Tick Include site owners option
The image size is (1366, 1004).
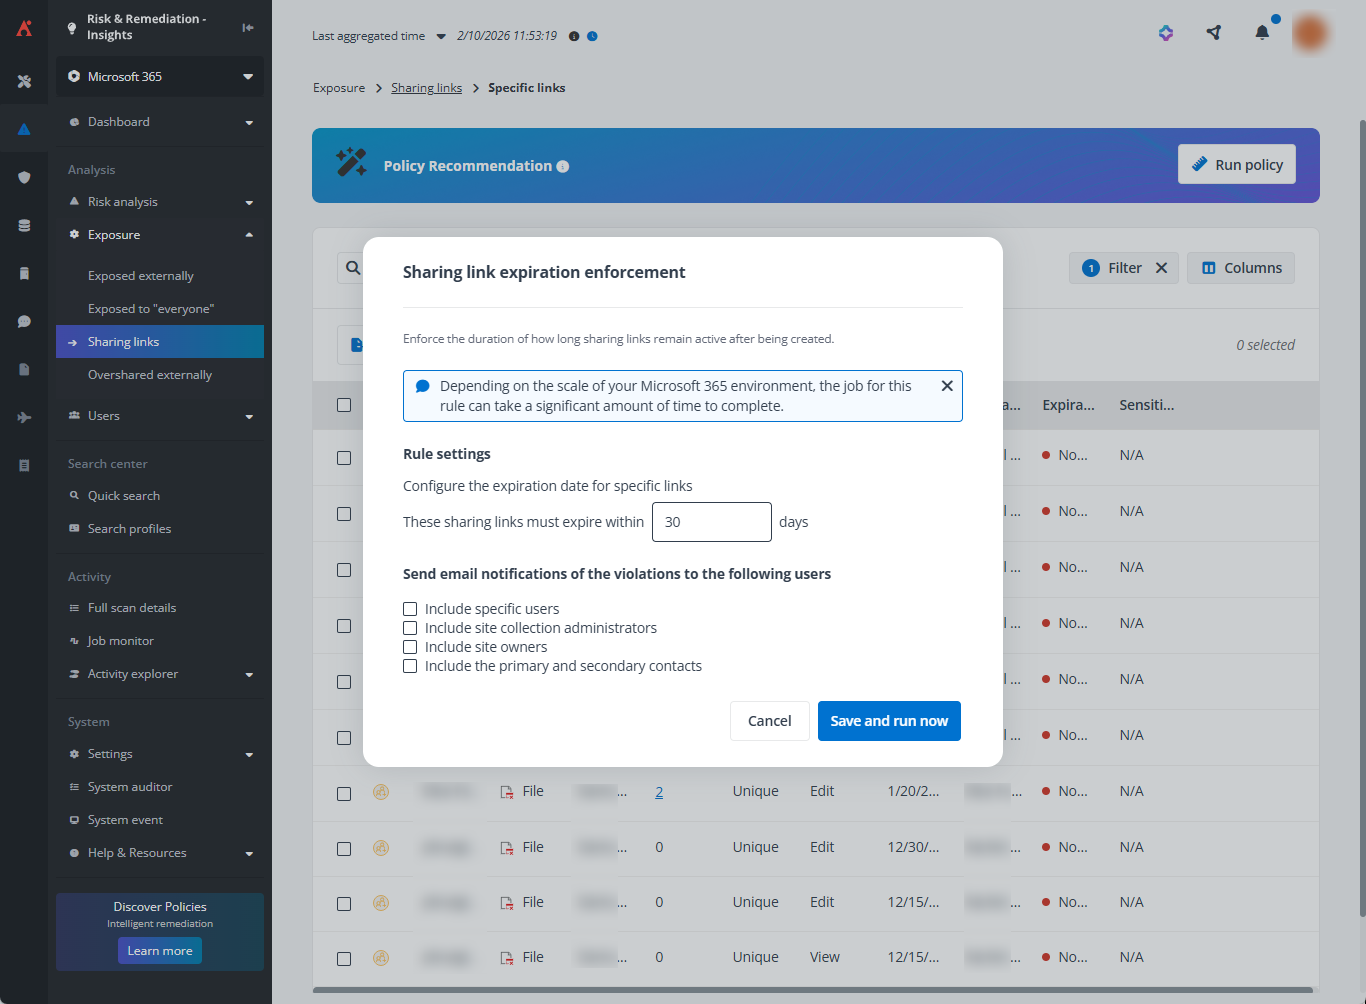[x=410, y=647]
